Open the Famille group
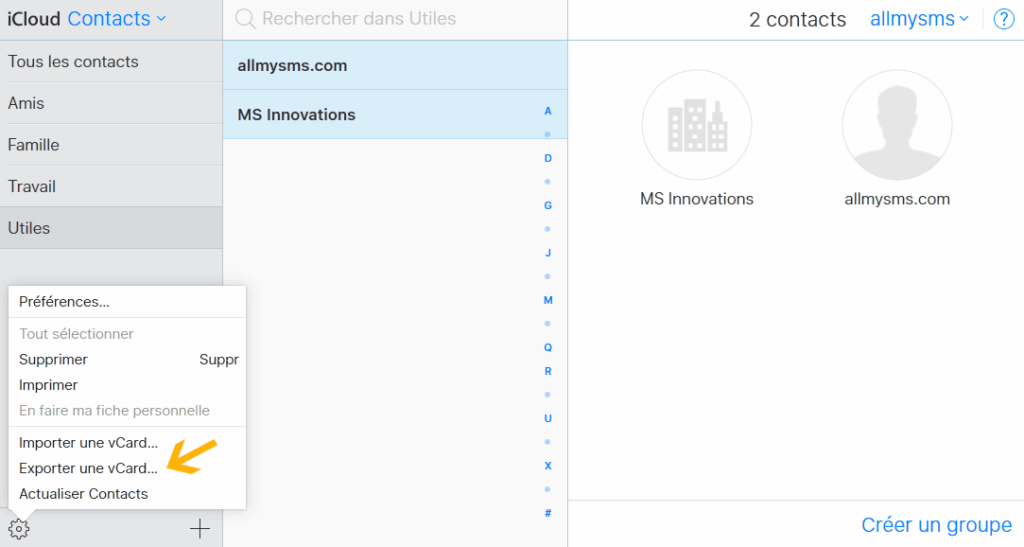This screenshot has height=547, width=1024. (x=111, y=145)
